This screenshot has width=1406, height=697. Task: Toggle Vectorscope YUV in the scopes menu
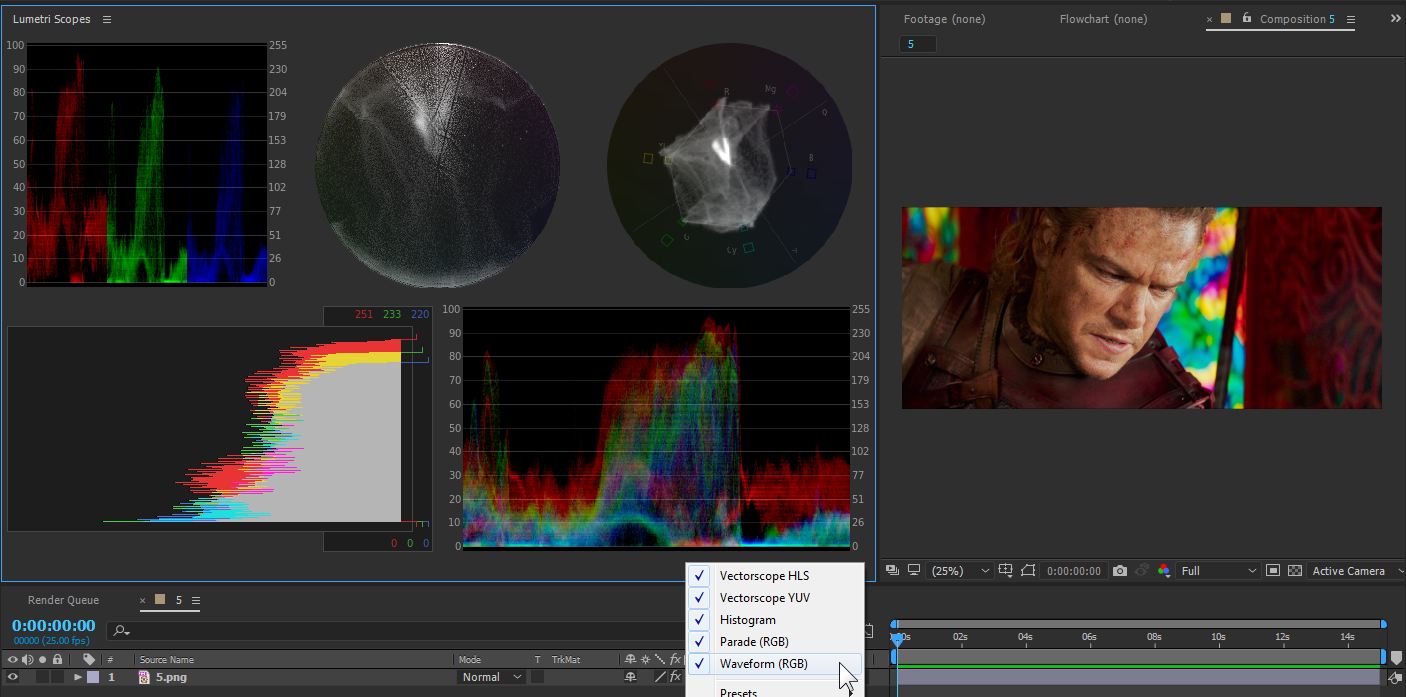point(774,598)
